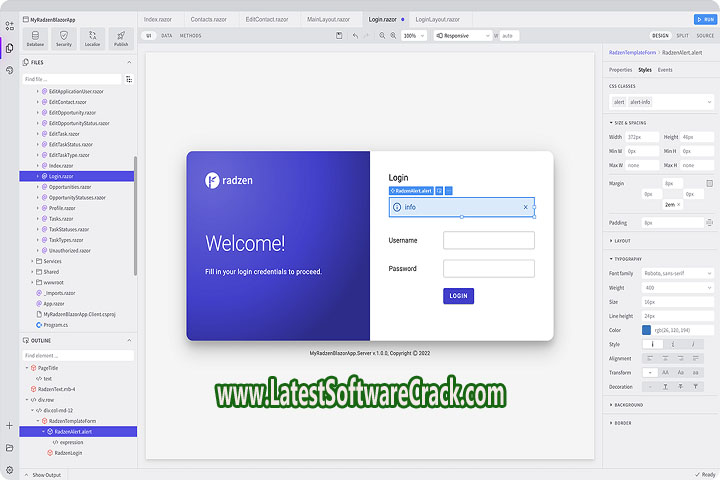Select overline text decoration
720x480 pixels.
pyautogui.click(x=696, y=387)
